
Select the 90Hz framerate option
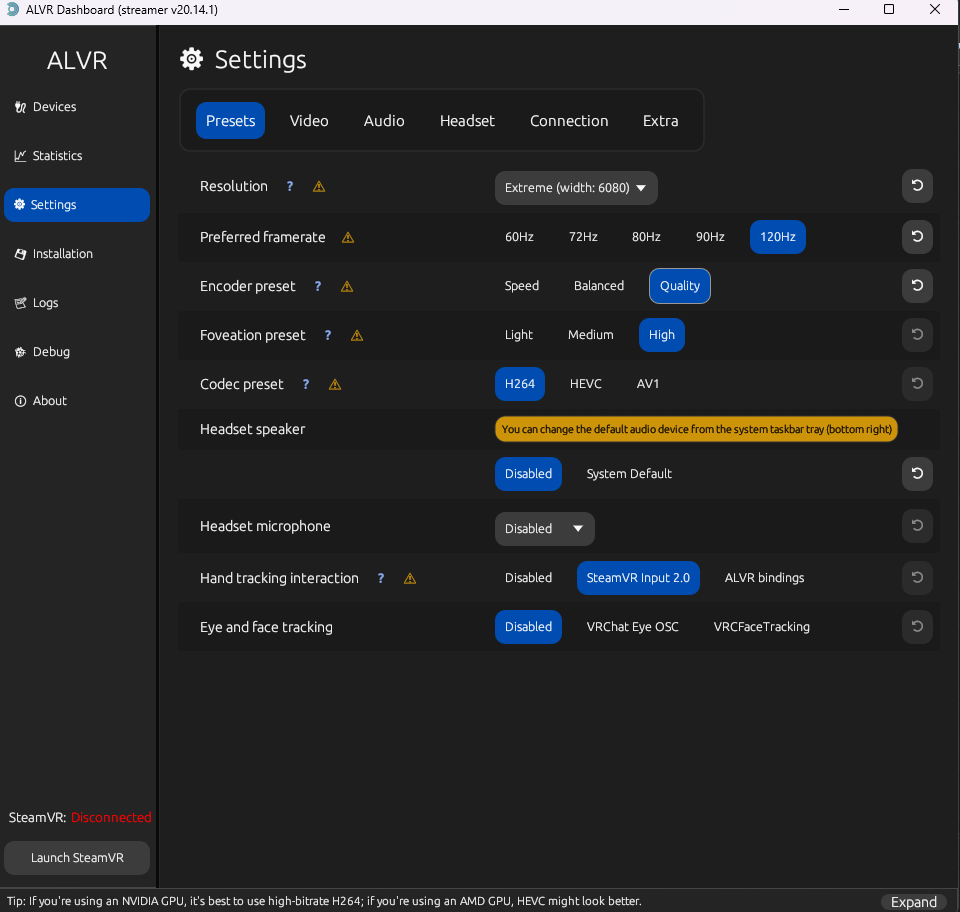pyautogui.click(x=710, y=237)
